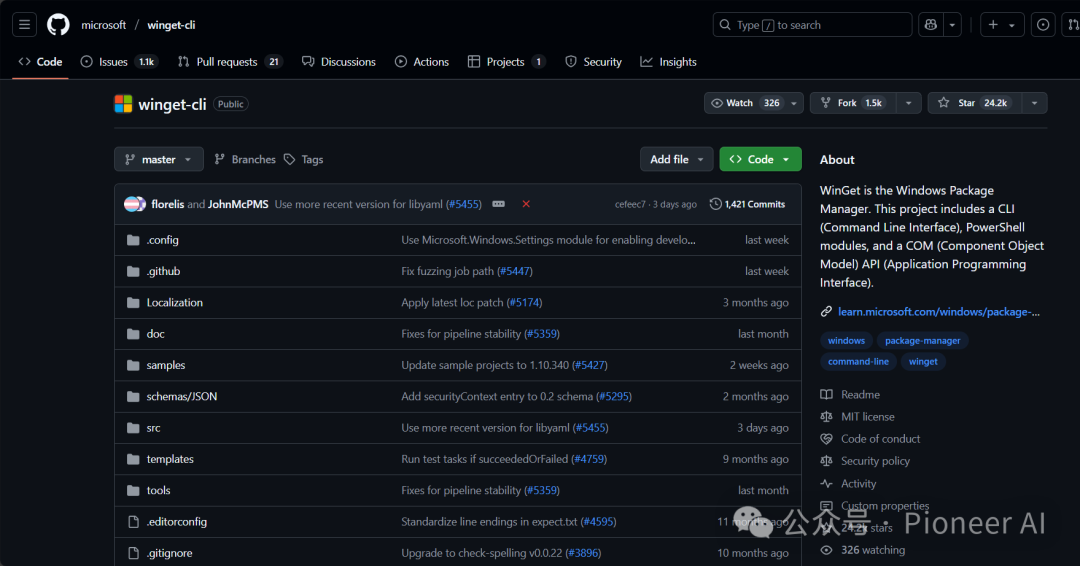Go to GitHub home via logo

tap(58, 25)
